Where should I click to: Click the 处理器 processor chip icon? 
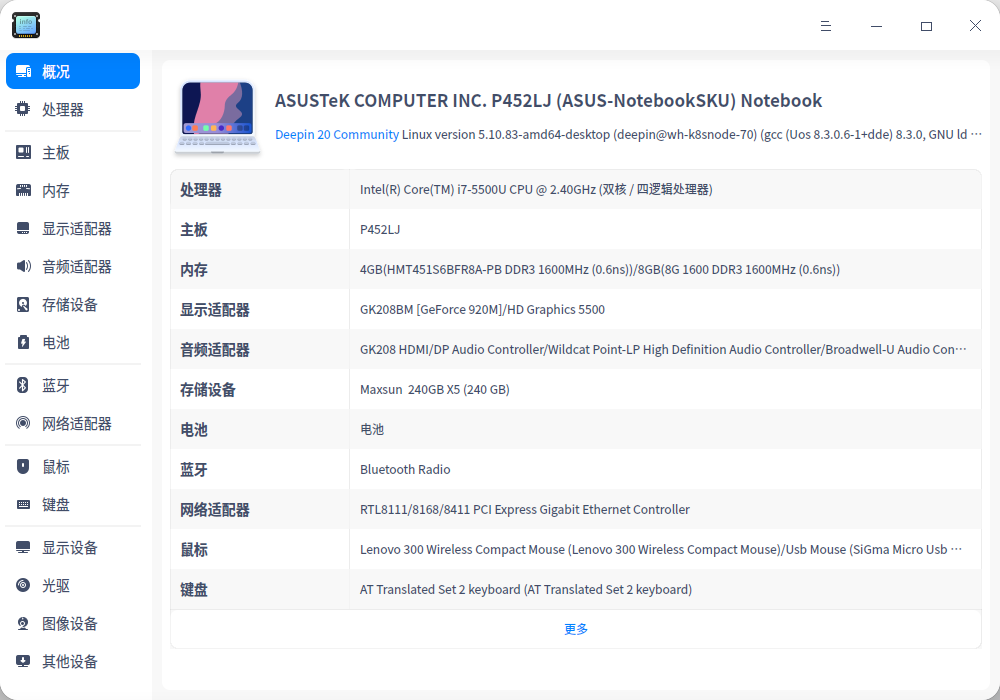[x=23, y=109]
